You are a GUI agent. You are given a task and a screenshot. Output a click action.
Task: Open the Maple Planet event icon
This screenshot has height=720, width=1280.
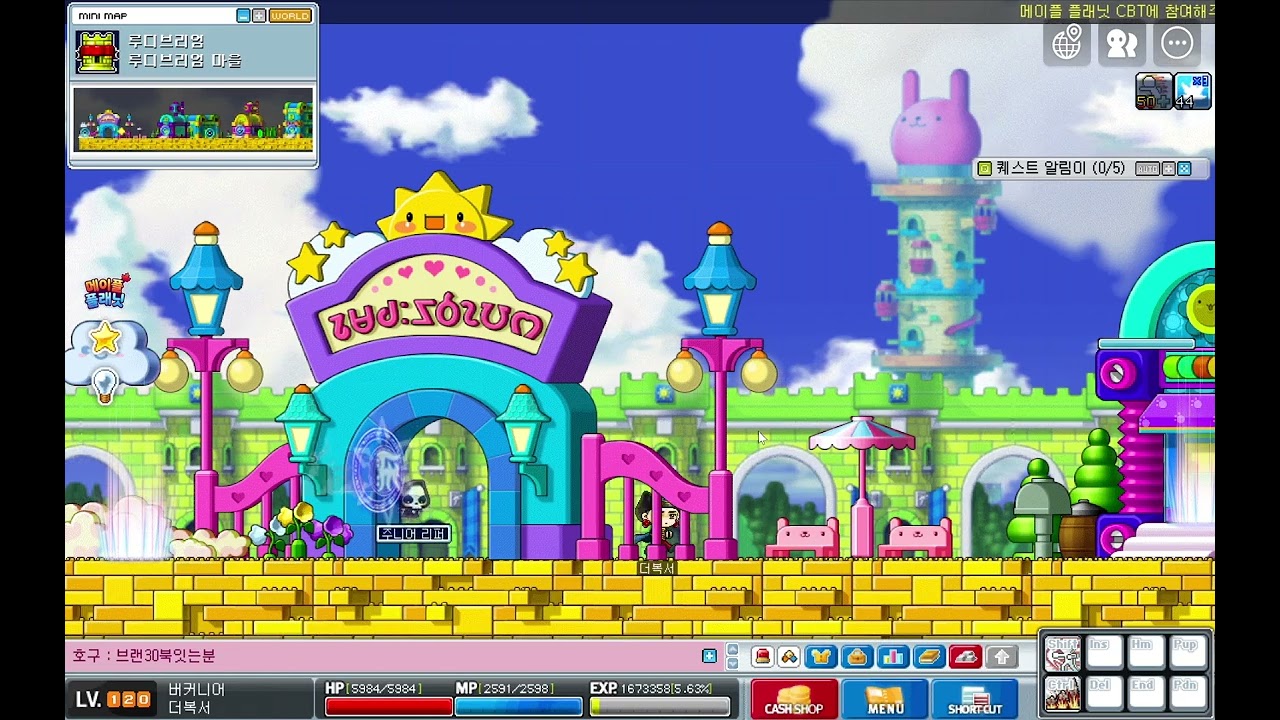[105, 291]
